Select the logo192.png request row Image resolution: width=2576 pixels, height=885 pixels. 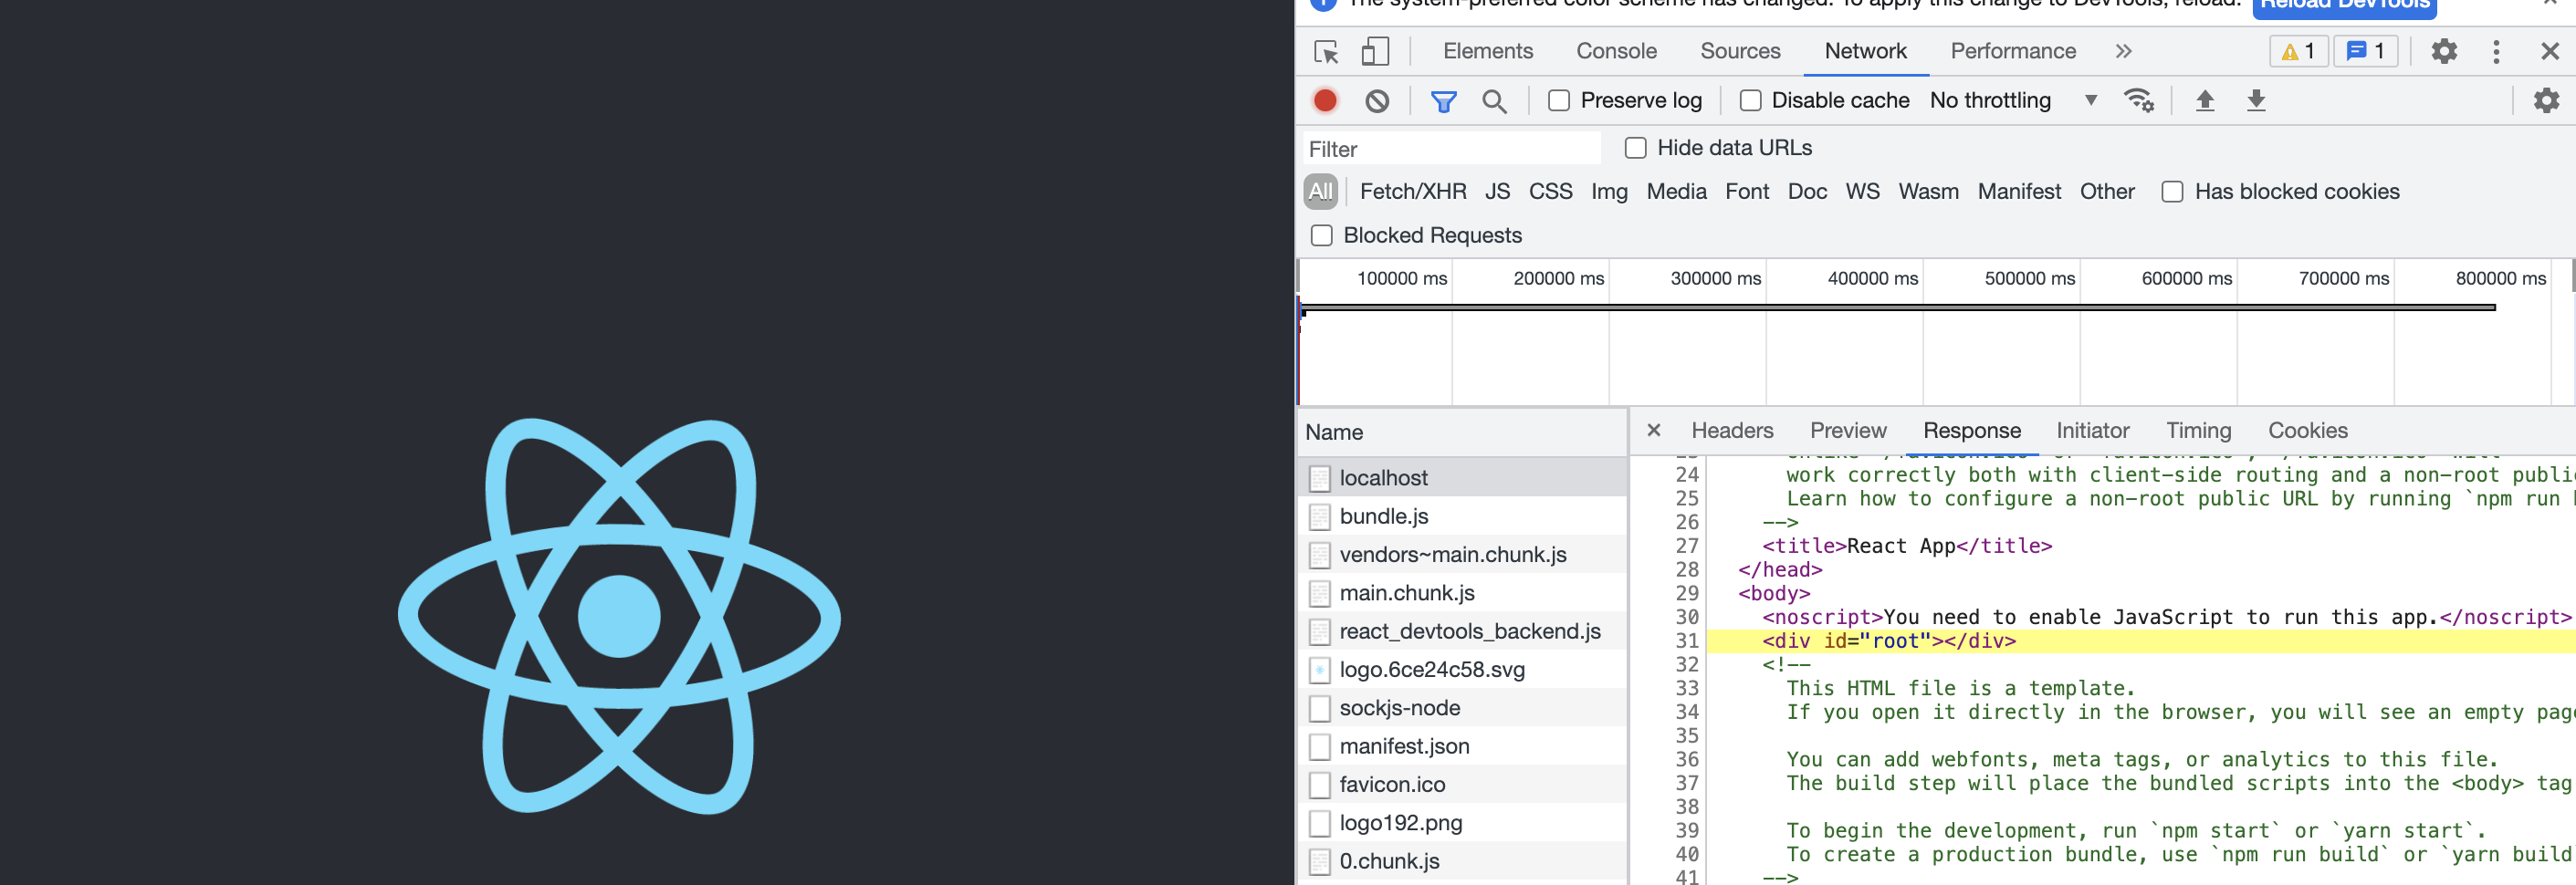click(1462, 823)
